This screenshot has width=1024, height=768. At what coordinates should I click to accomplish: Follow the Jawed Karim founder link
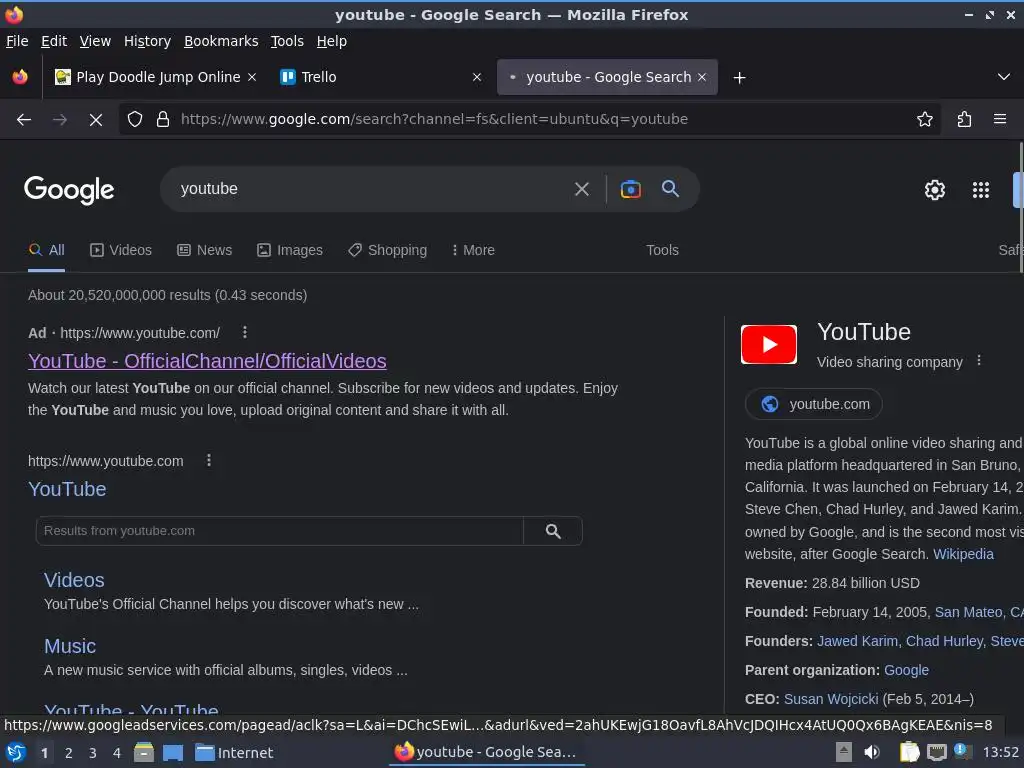point(857,641)
